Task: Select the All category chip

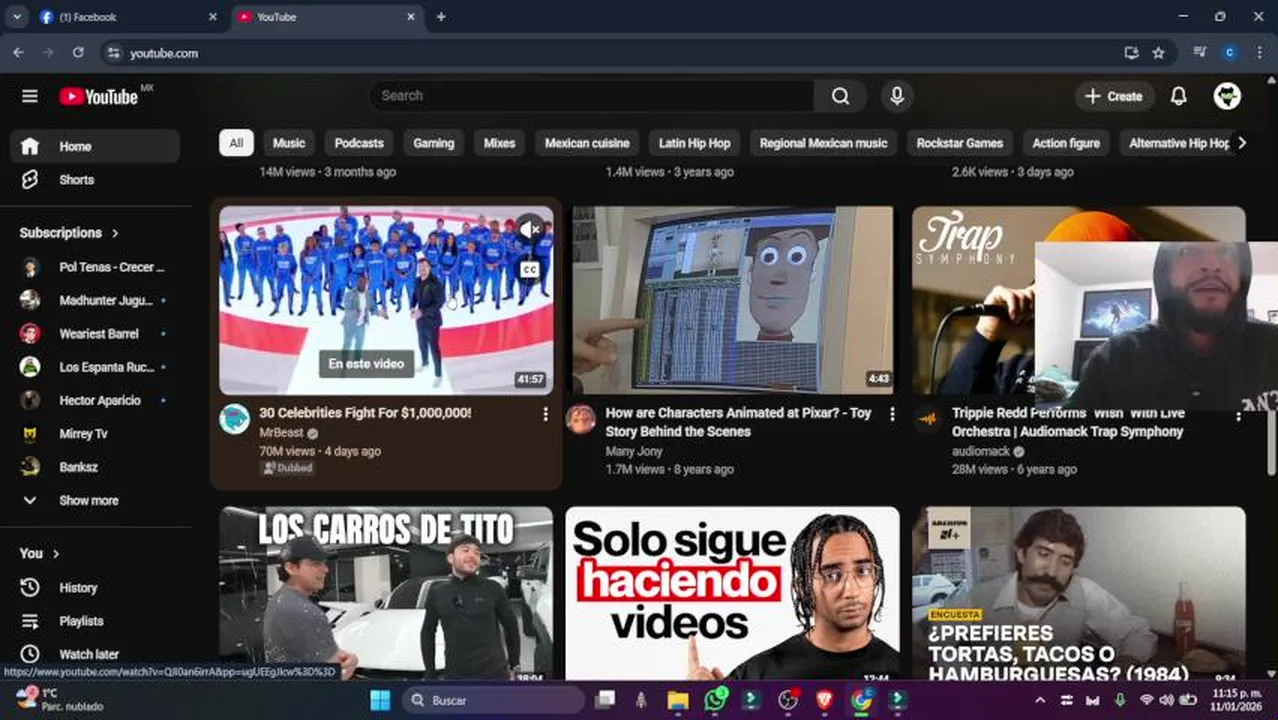Action: point(236,143)
